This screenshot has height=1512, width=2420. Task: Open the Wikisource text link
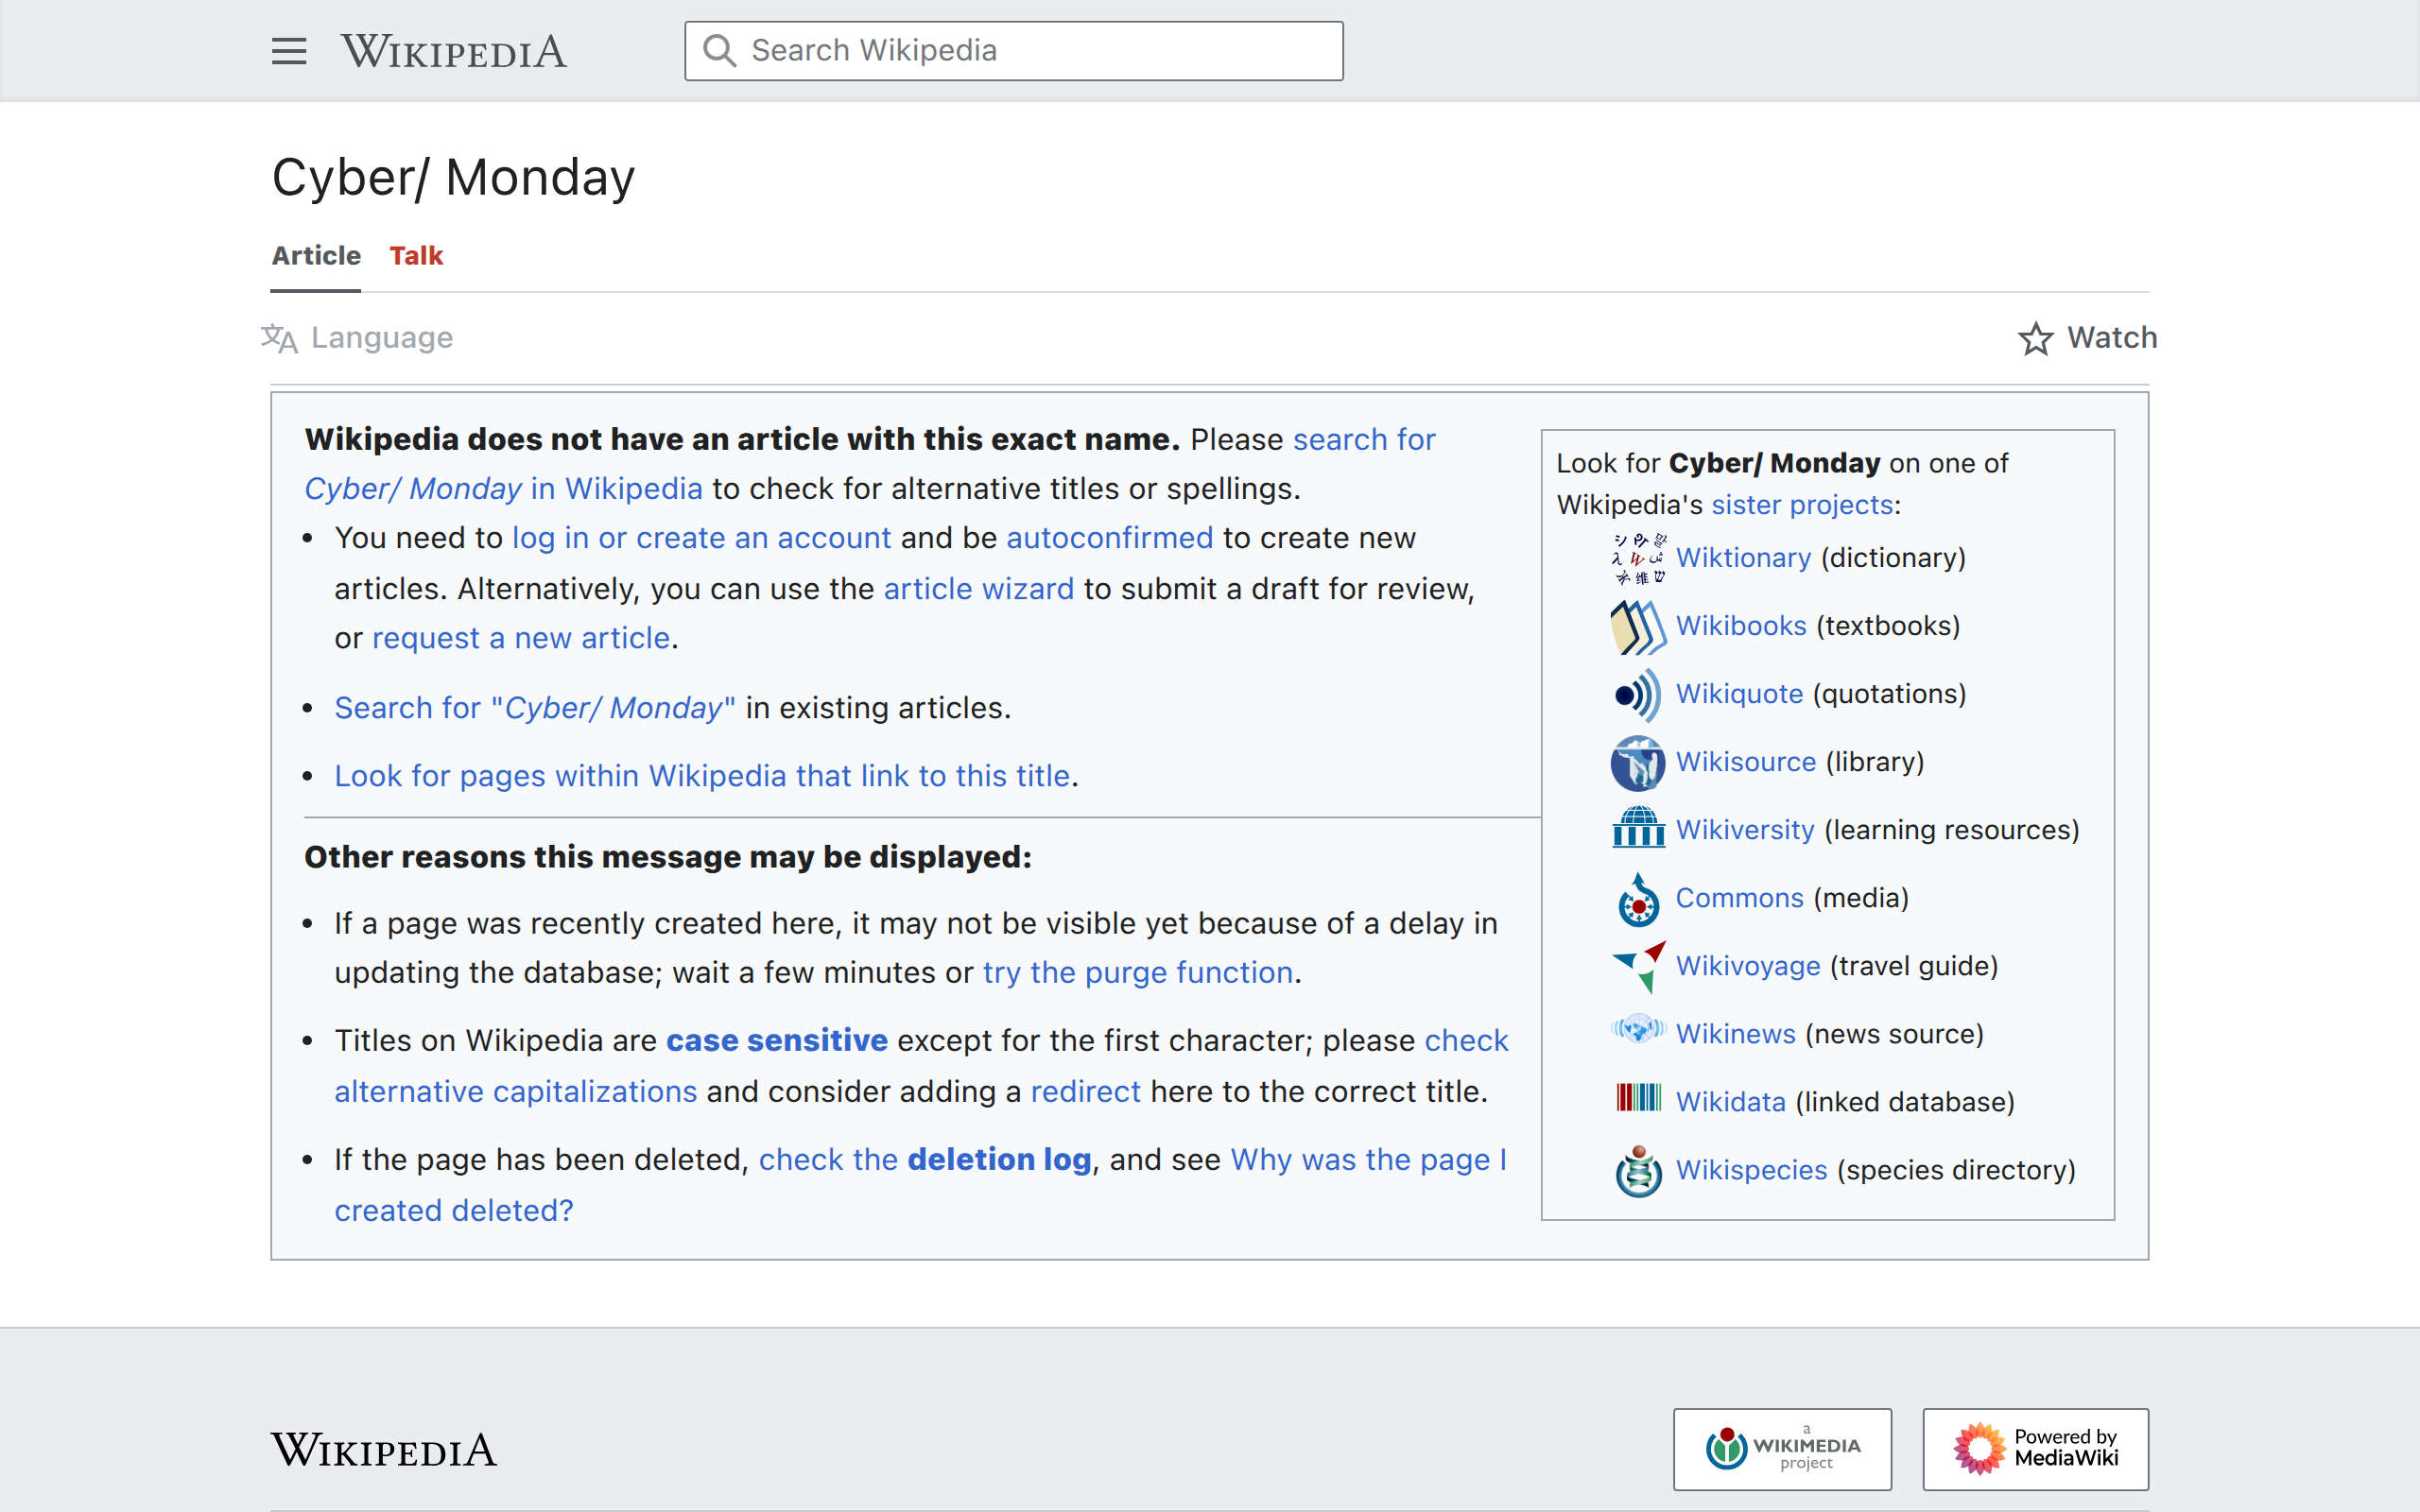(1746, 762)
